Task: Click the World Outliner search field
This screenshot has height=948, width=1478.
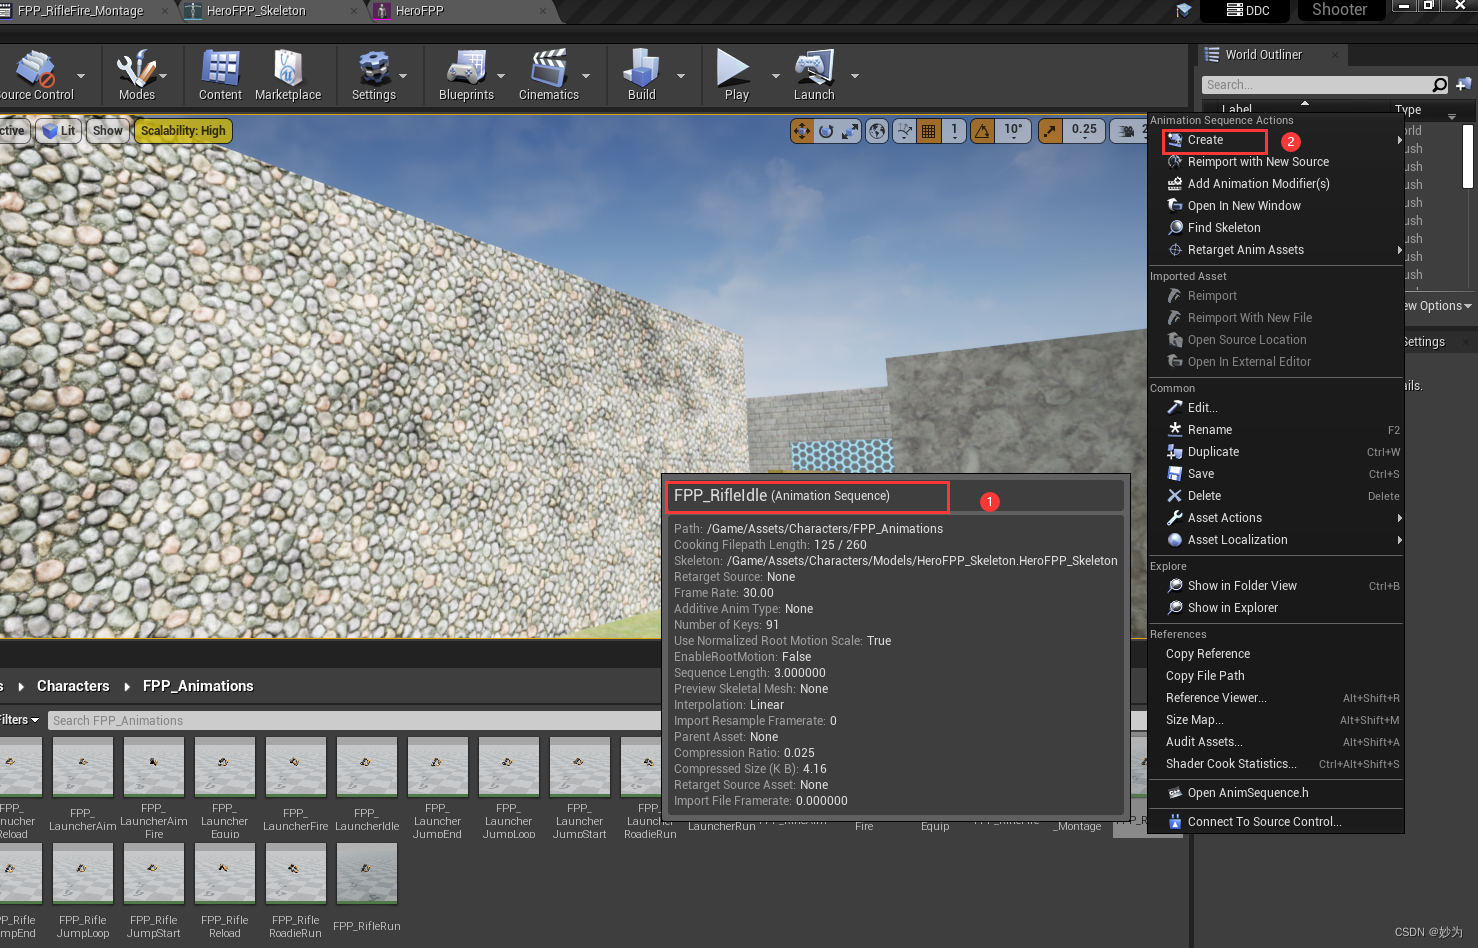Action: pyautogui.click(x=1325, y=85)
